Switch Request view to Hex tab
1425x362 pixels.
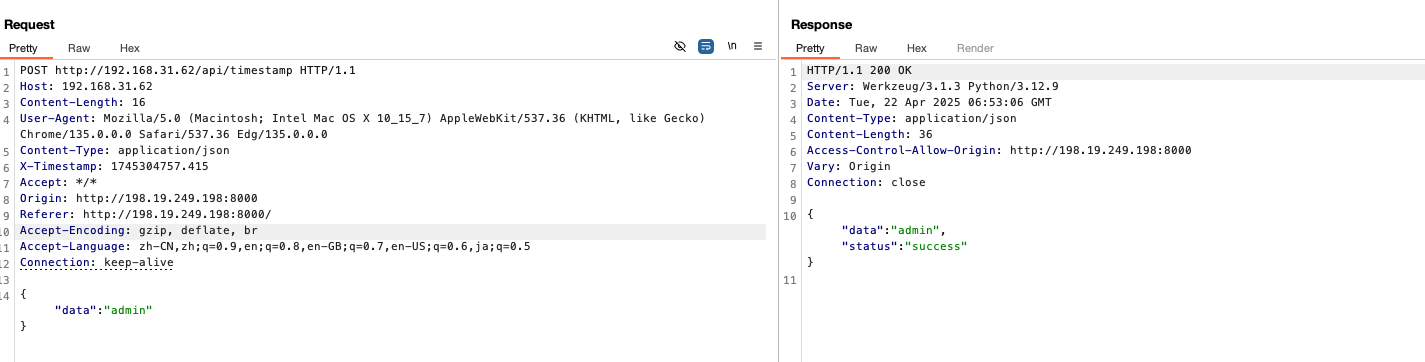pos(130,48)
